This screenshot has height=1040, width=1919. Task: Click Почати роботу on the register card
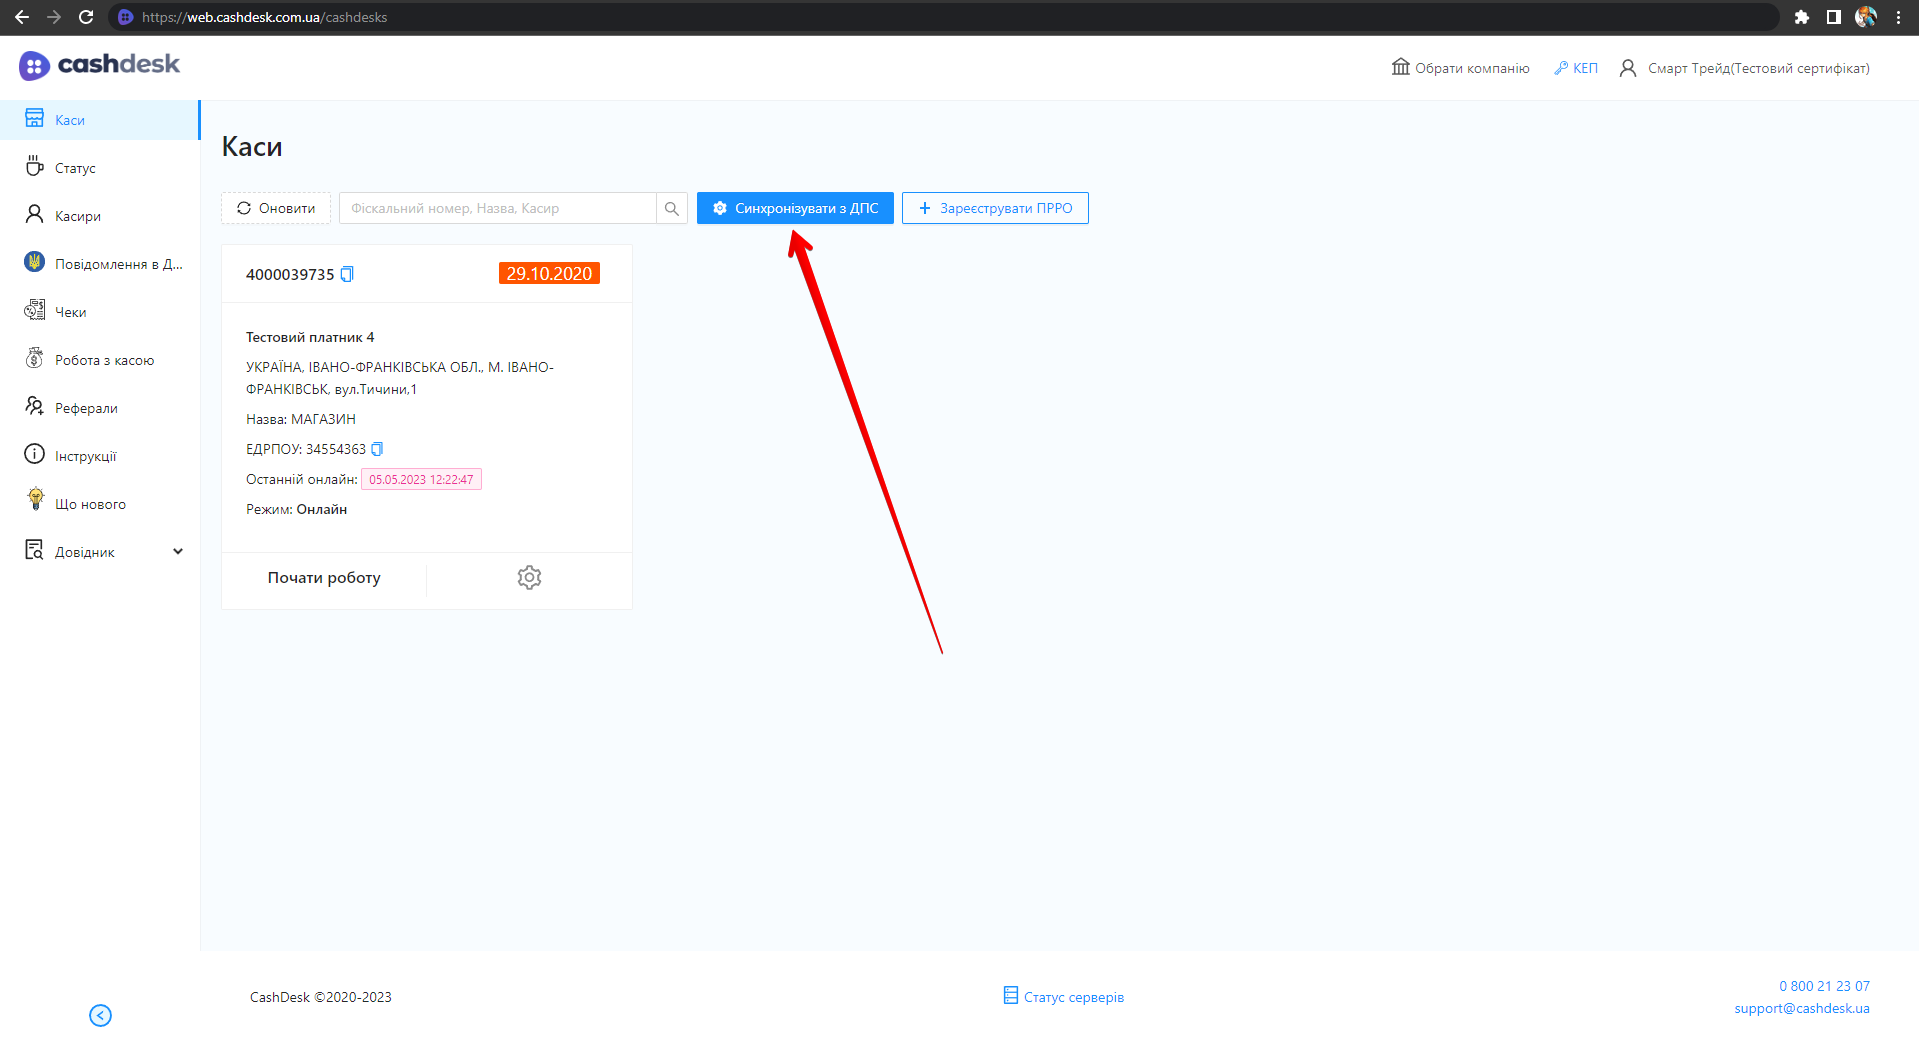point(324,578)
